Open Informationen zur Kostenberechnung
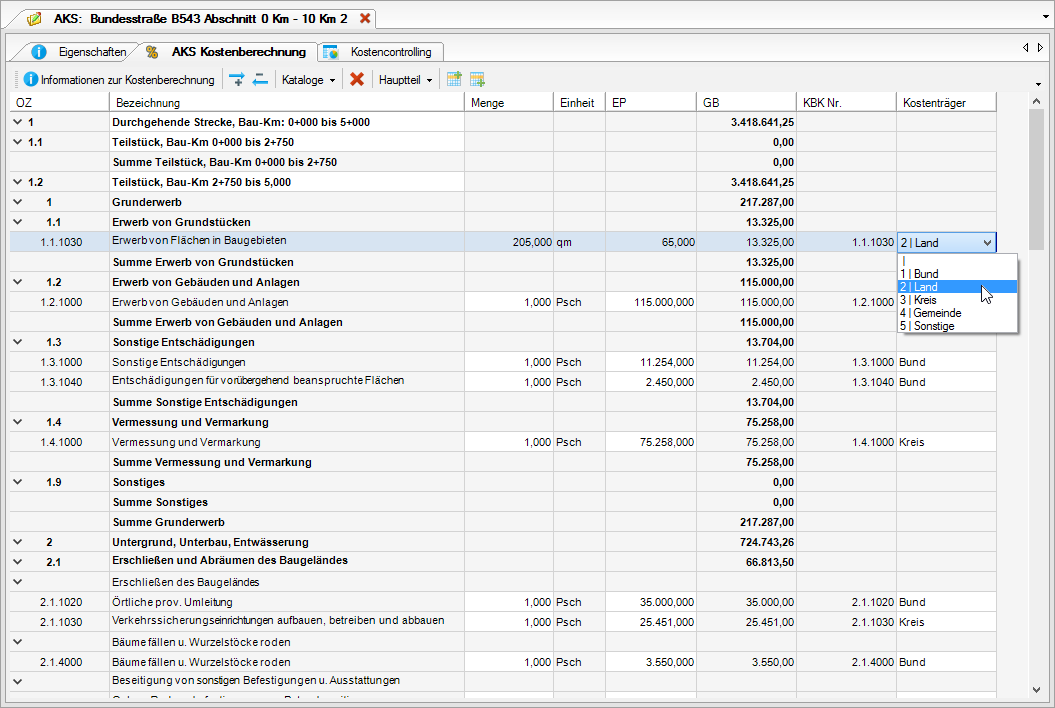 click(119, 79)
